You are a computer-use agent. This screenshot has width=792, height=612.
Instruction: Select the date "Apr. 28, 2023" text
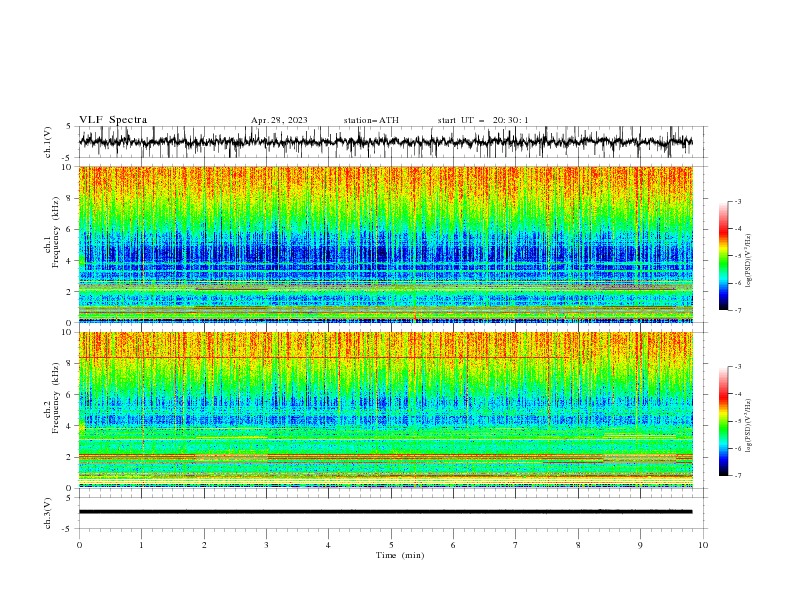(x=279, y=120)
